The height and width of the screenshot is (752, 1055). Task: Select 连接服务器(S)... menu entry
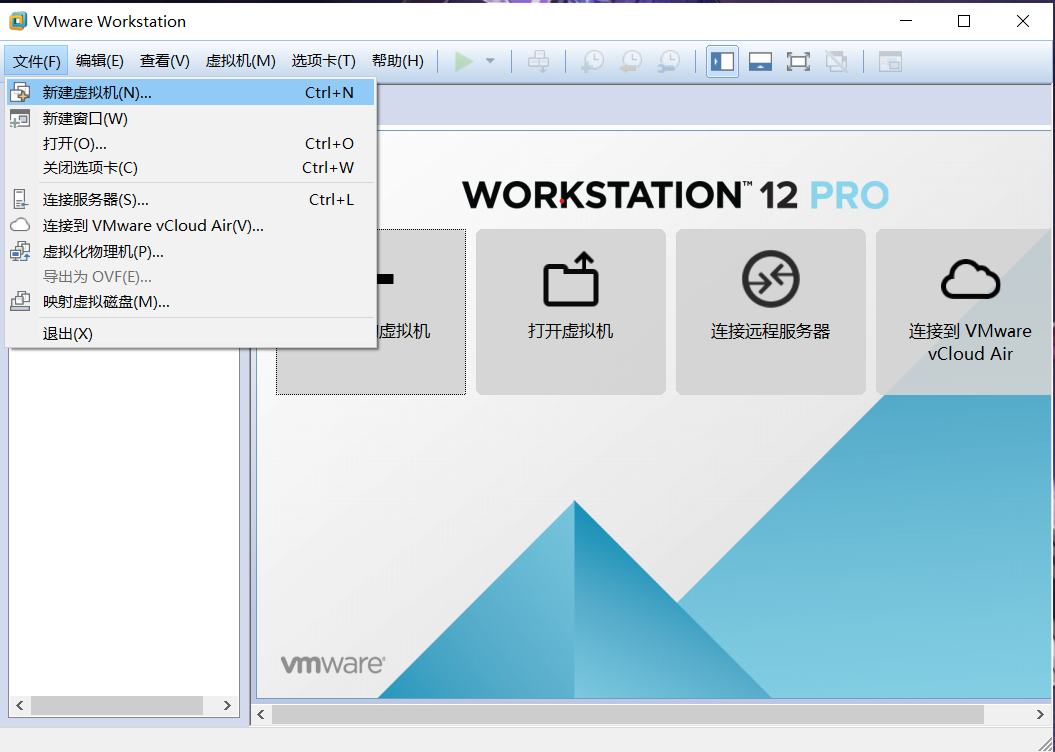(x=190, y=199)
